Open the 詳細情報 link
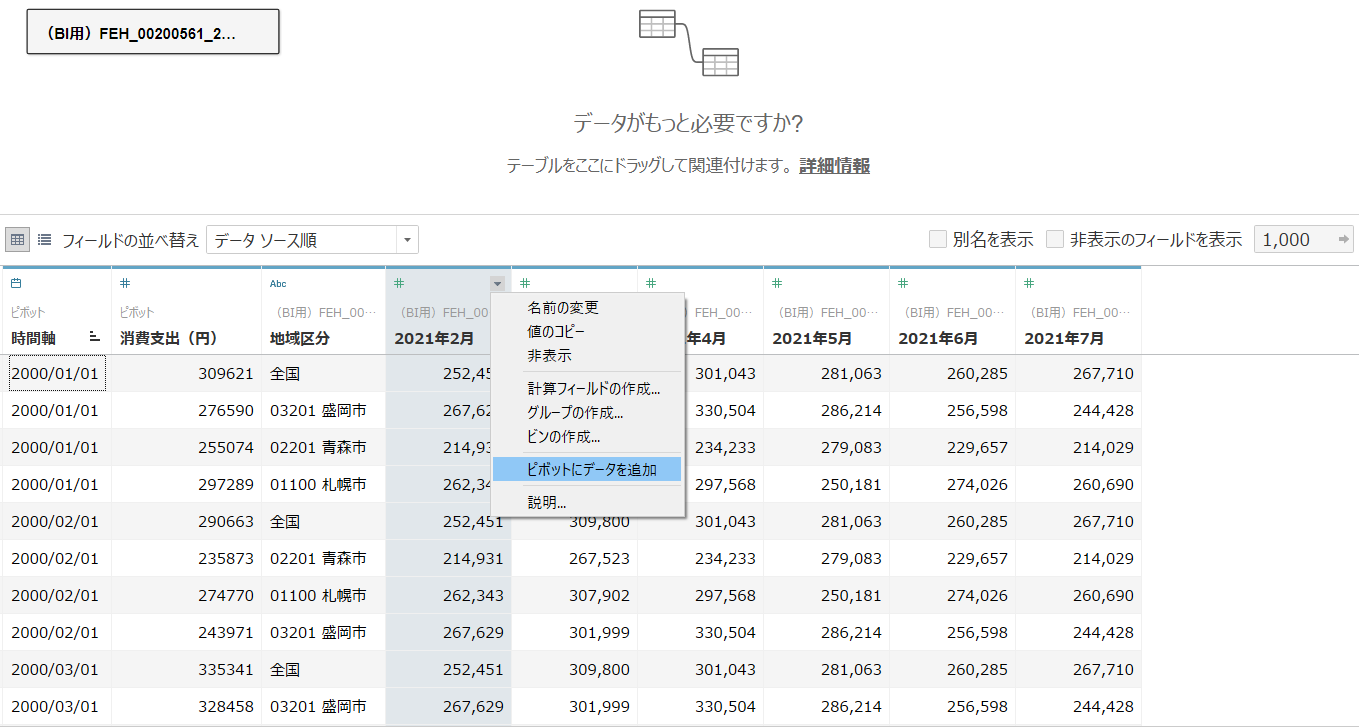This screenshot has height=727, width=1359. (x=834, y=166)
